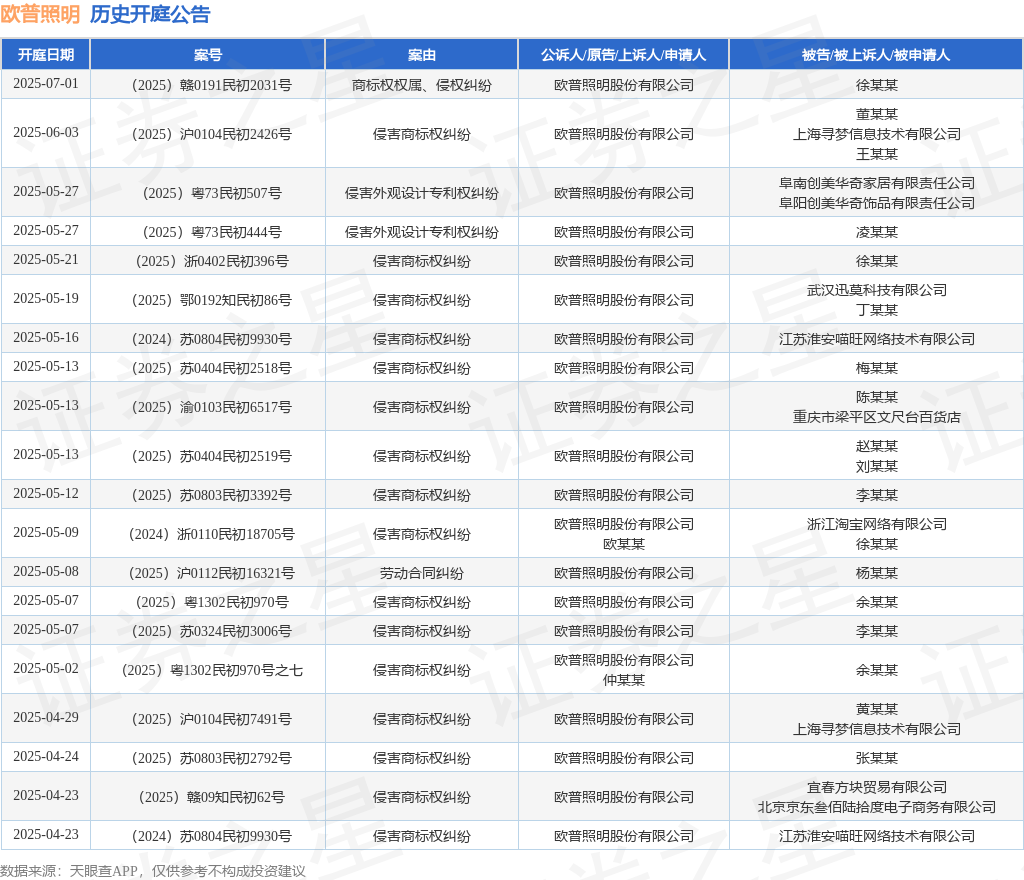Click defendant 董某某
This screenshot has height=880, width=1024.
pos(877,114)
